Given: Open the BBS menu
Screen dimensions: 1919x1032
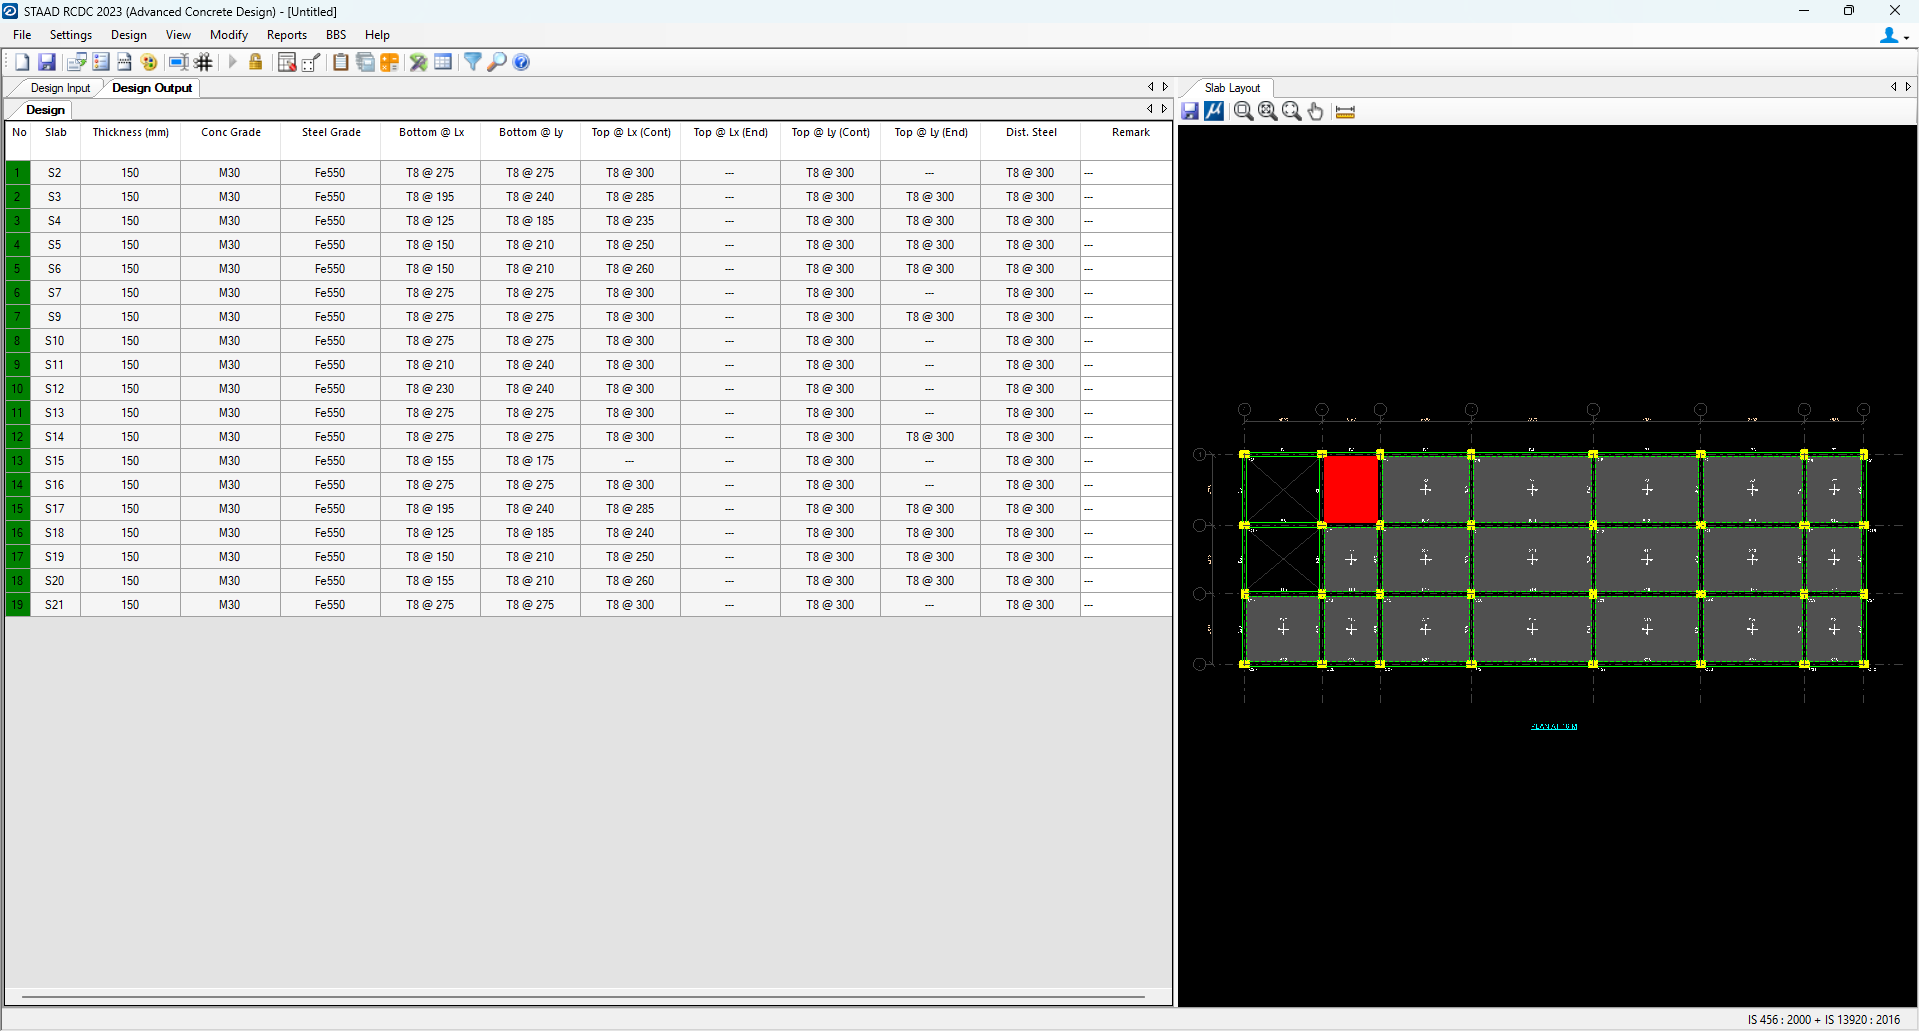Looking at the screenshot, I should coord(336,35).
